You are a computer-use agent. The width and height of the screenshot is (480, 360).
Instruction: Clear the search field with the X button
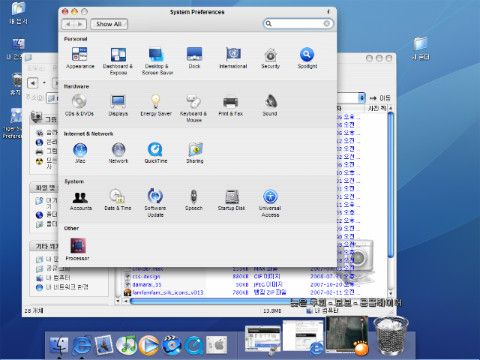tap(327, 23)
